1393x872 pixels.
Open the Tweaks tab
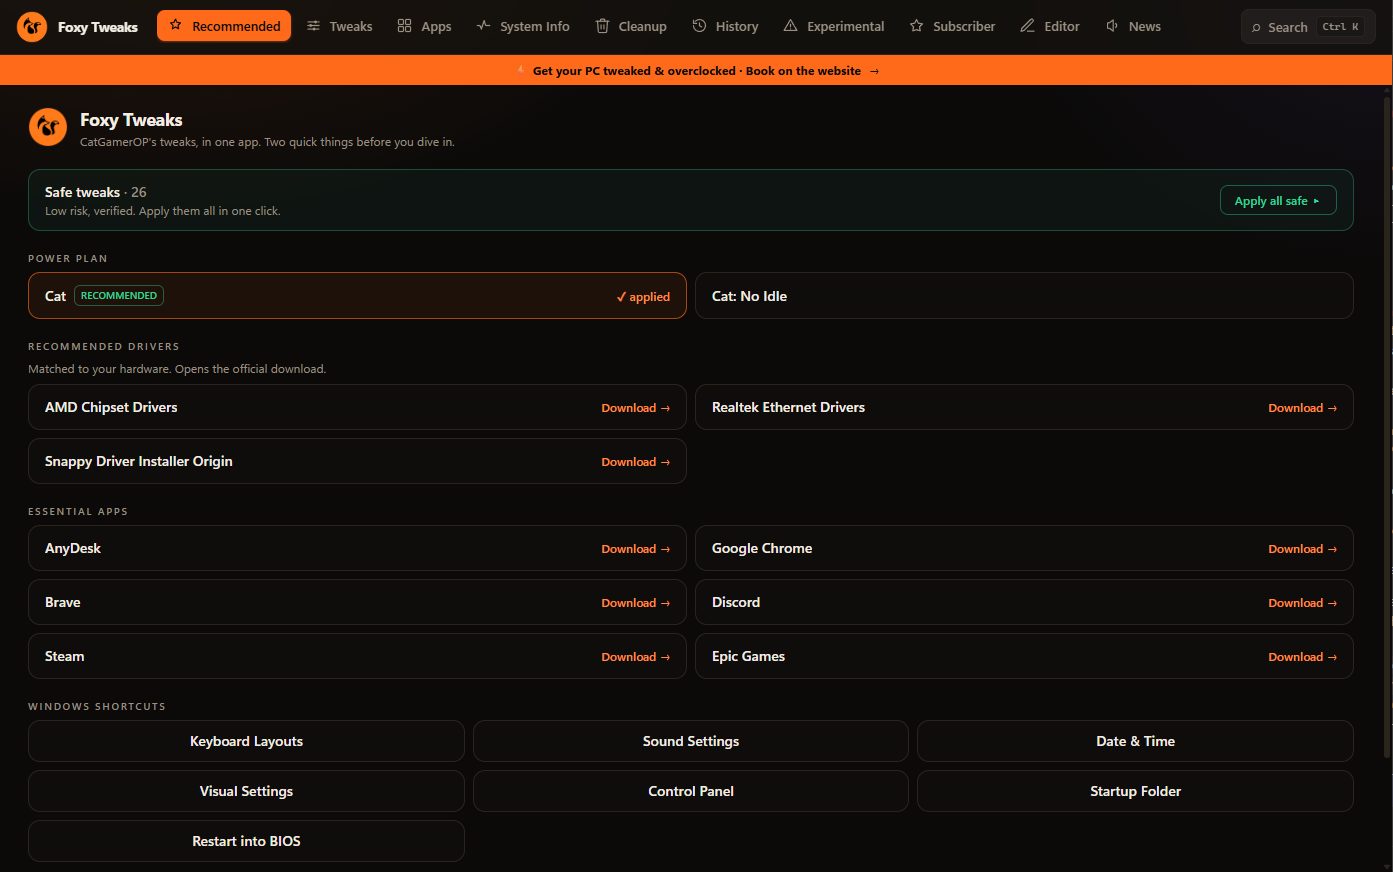(339, 26)
